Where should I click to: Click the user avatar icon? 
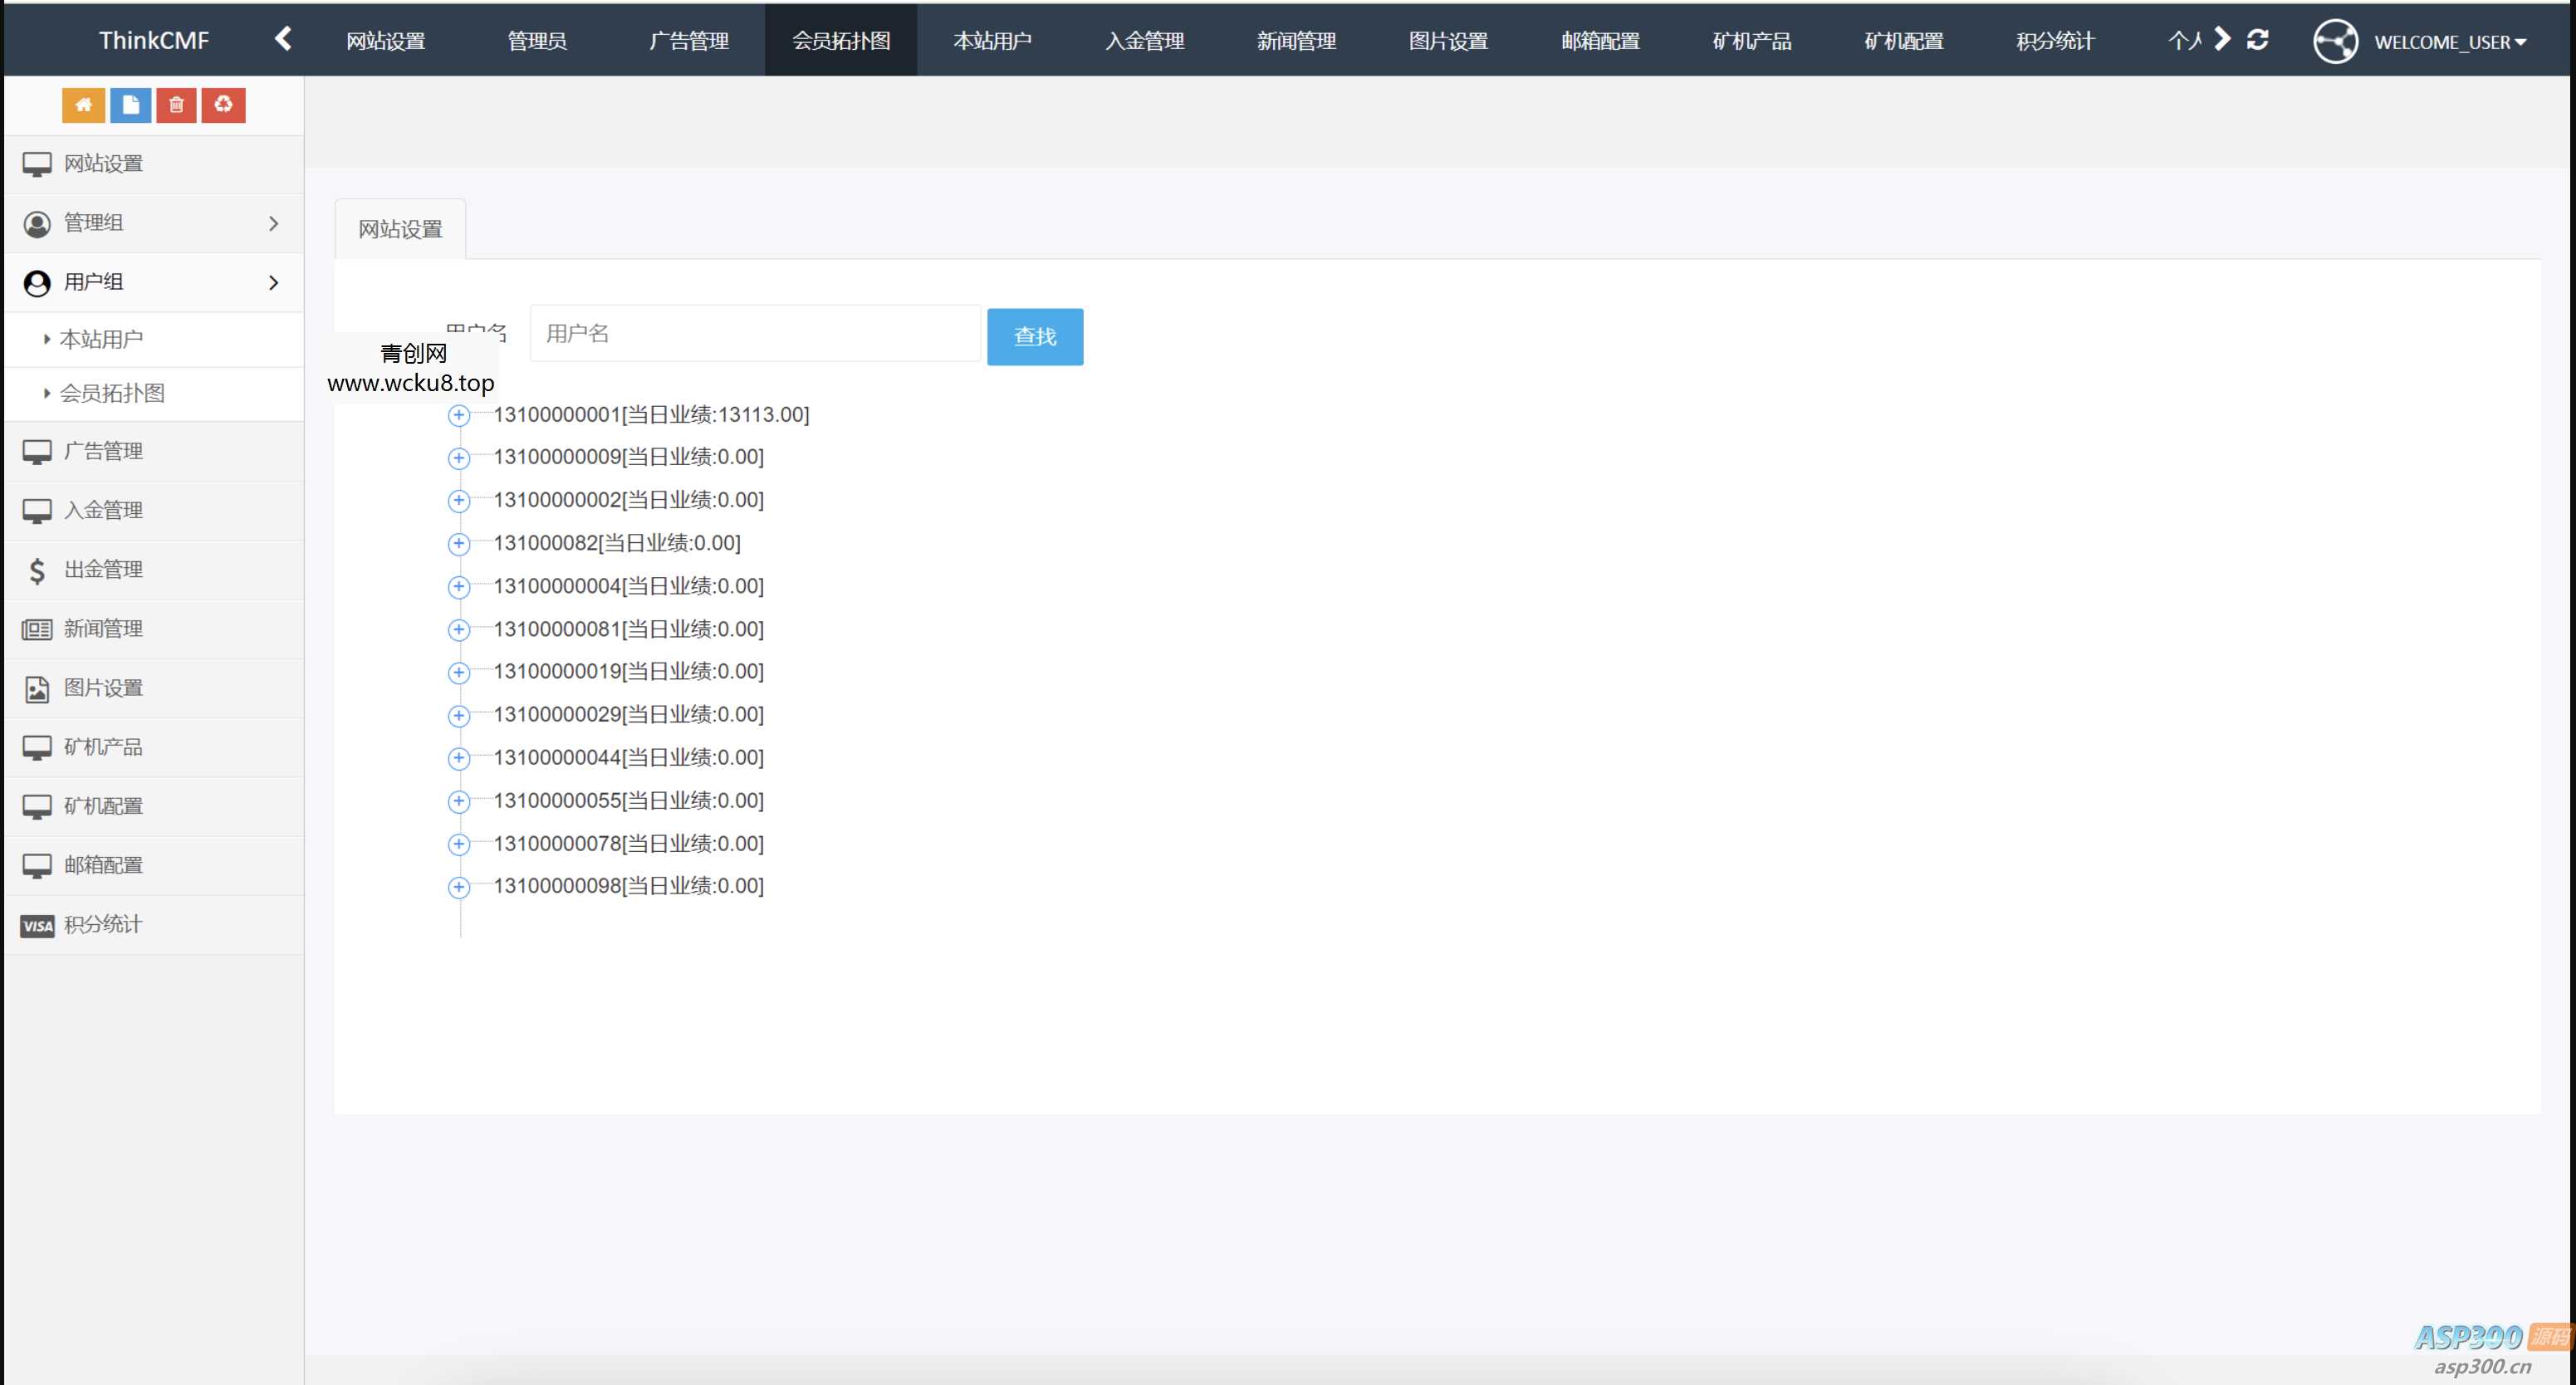coord(2335,42)
